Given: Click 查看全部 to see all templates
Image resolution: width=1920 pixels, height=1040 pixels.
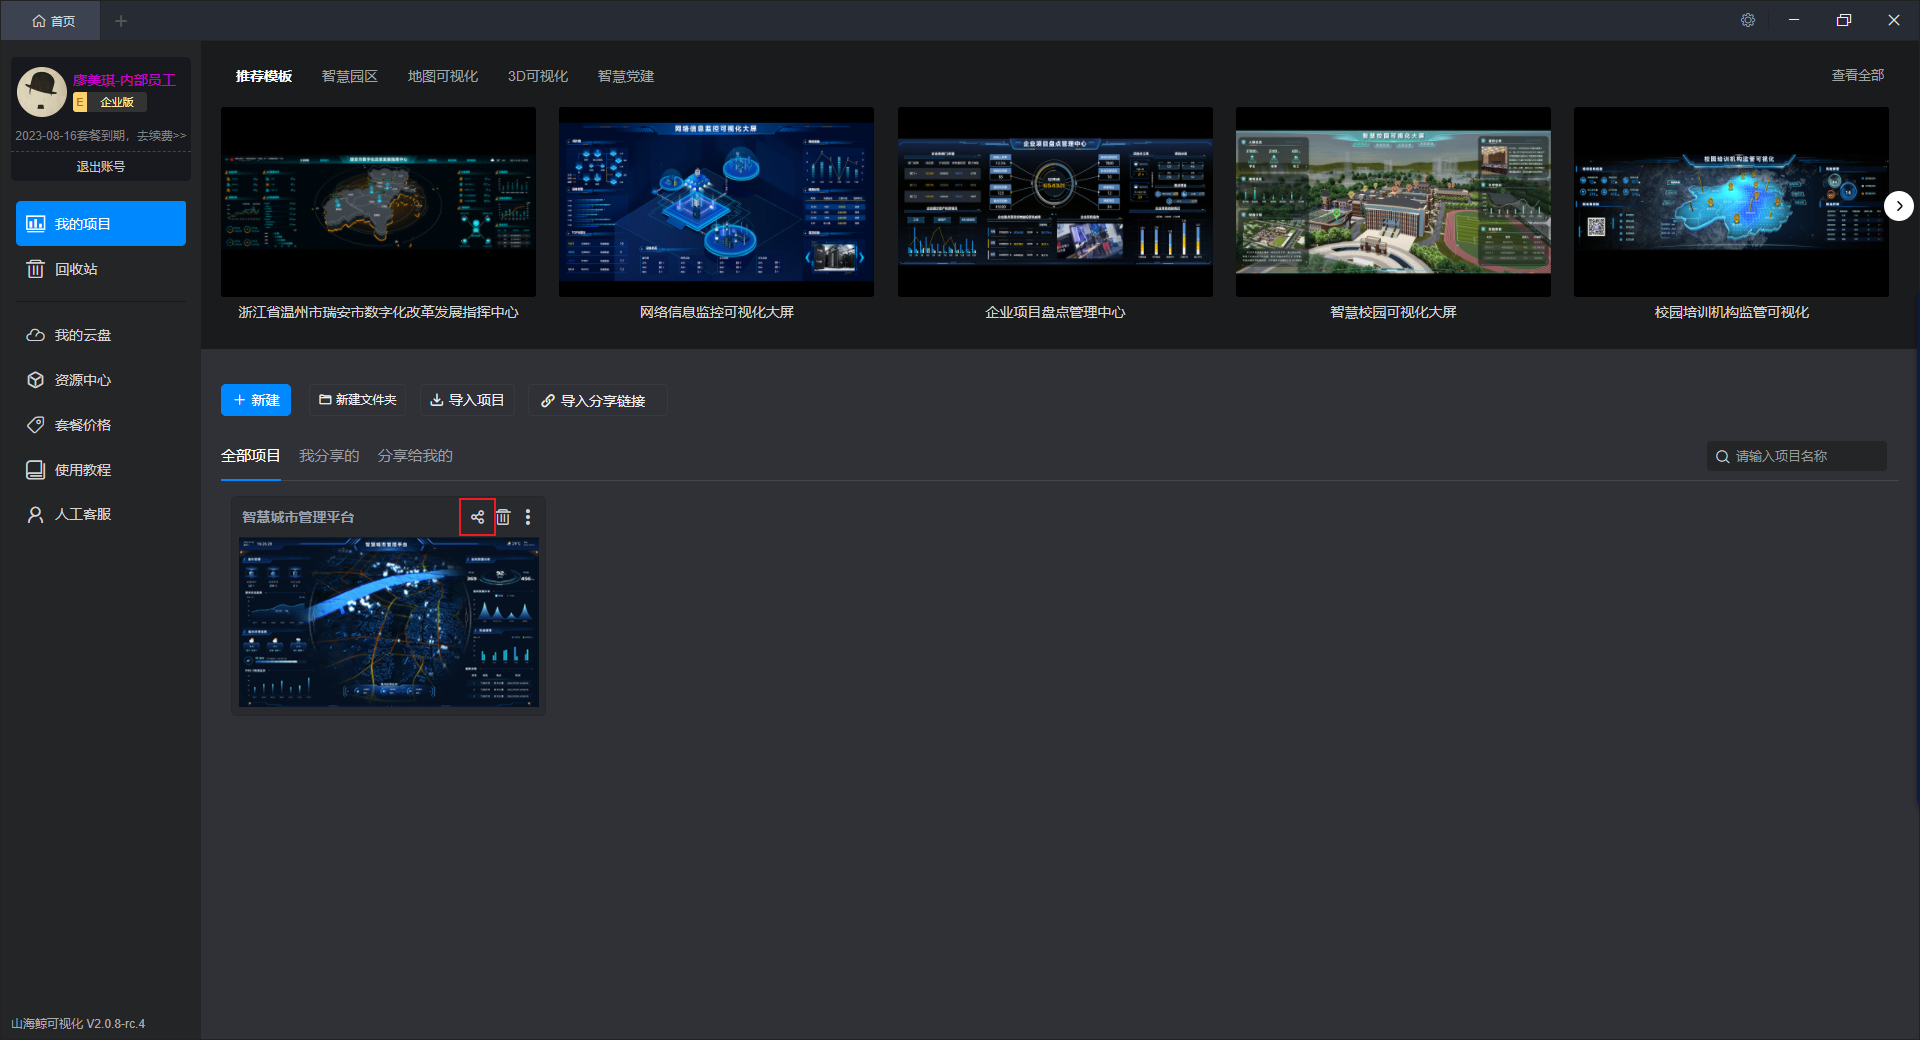Looking at the screenshot, I should (1858, 75).
